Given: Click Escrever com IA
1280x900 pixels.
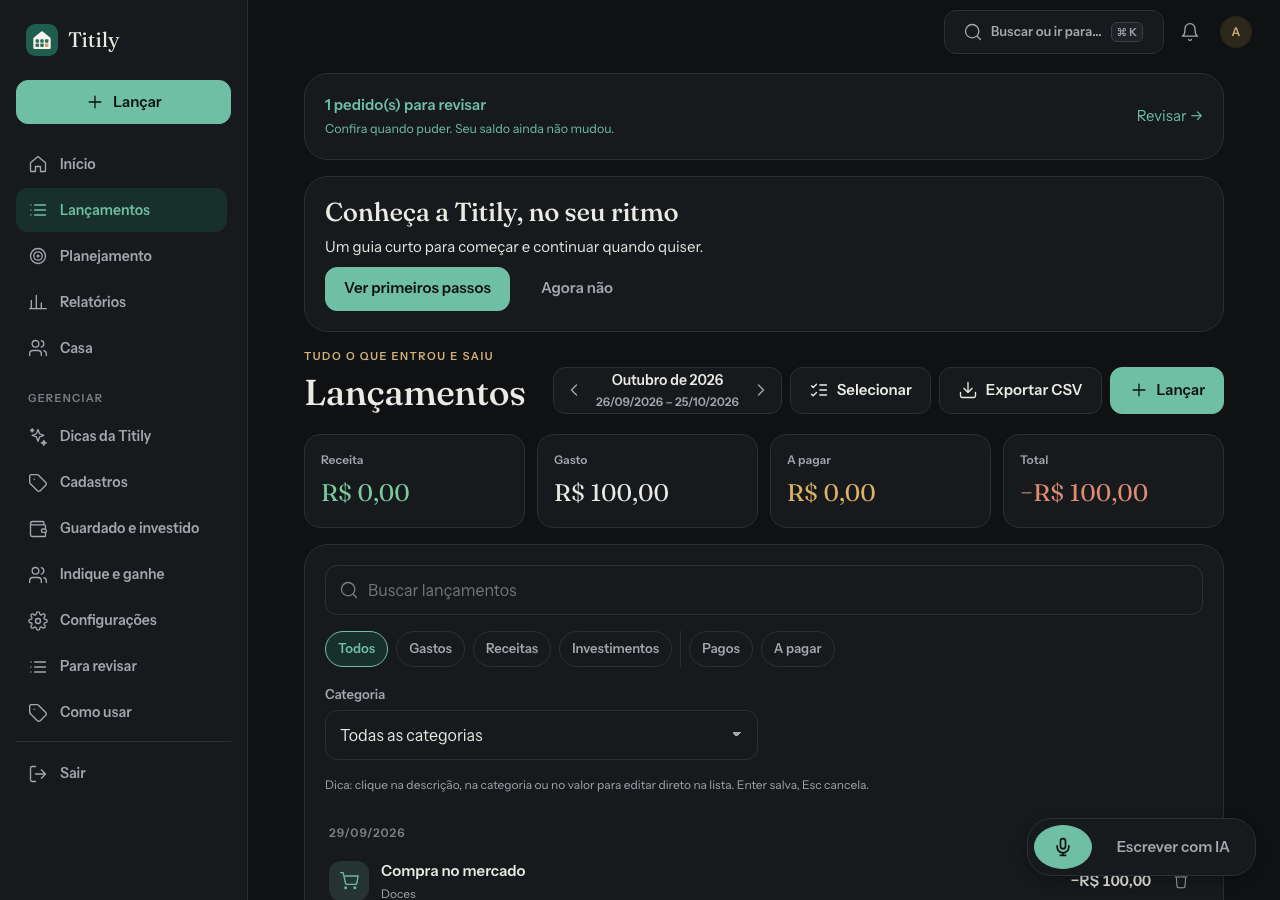Looking at the screenshot, I should (x=1173, y=847).
